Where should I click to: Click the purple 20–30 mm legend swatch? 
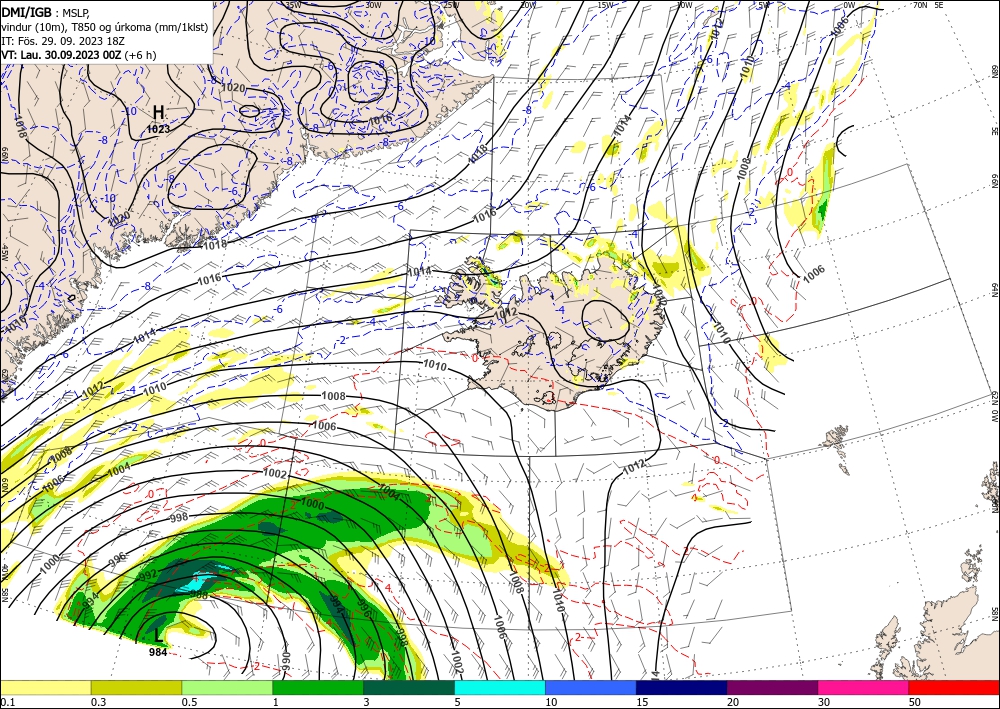click(772, 687)
